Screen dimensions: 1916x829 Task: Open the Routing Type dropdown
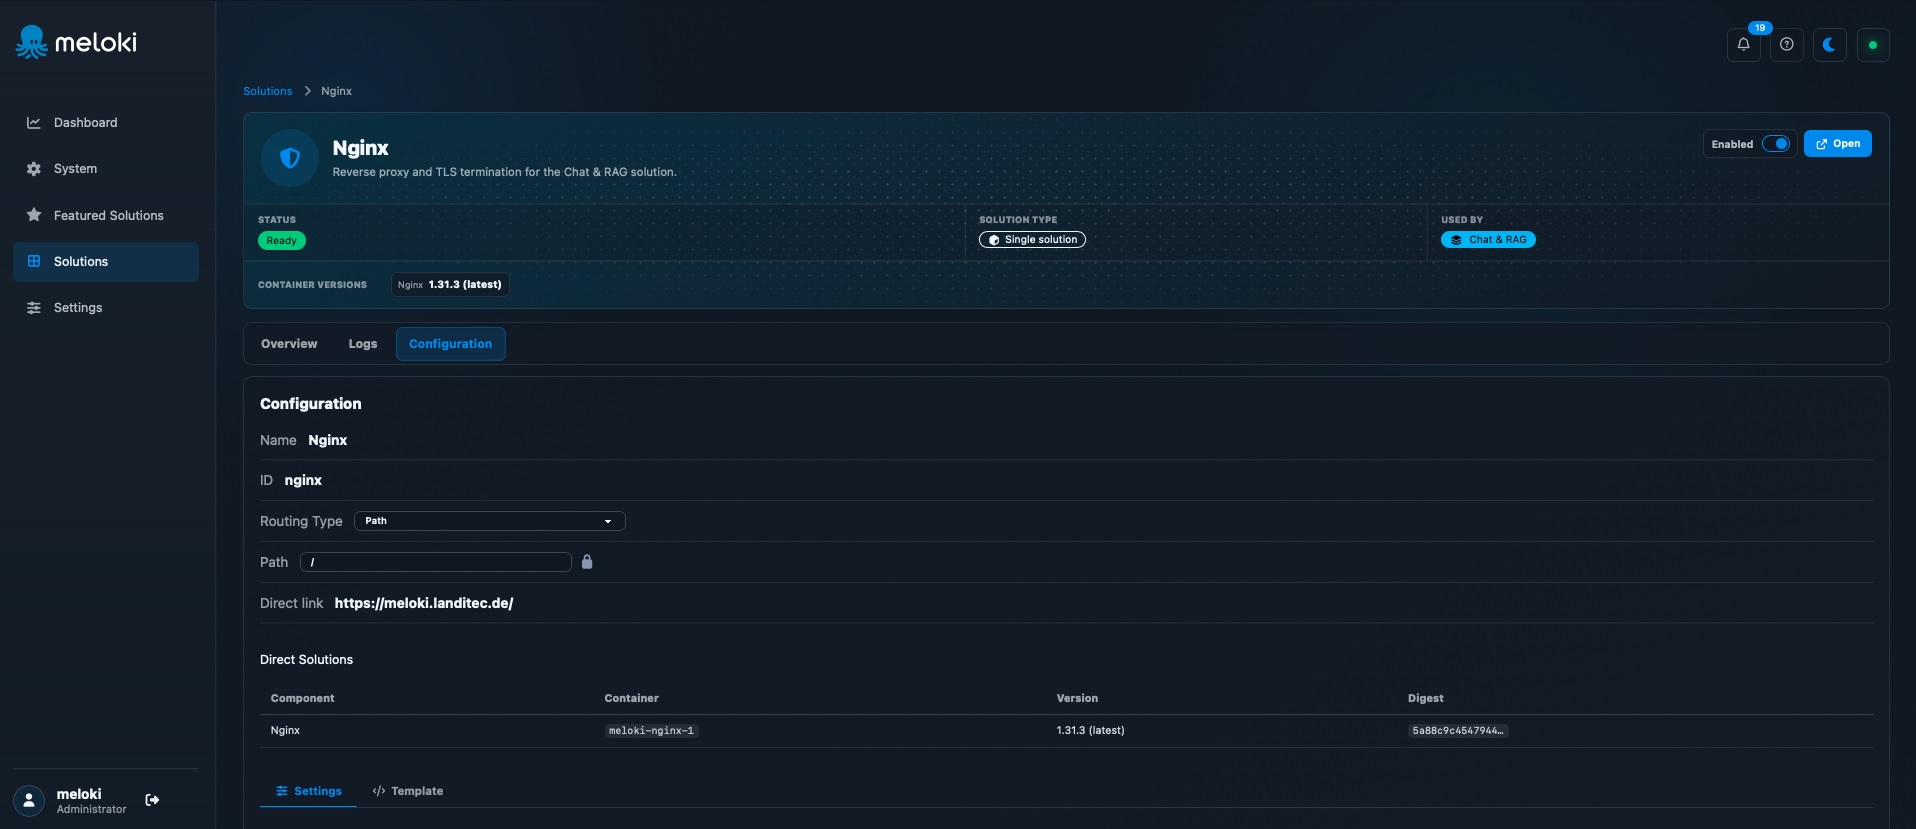tap(490, 521)
